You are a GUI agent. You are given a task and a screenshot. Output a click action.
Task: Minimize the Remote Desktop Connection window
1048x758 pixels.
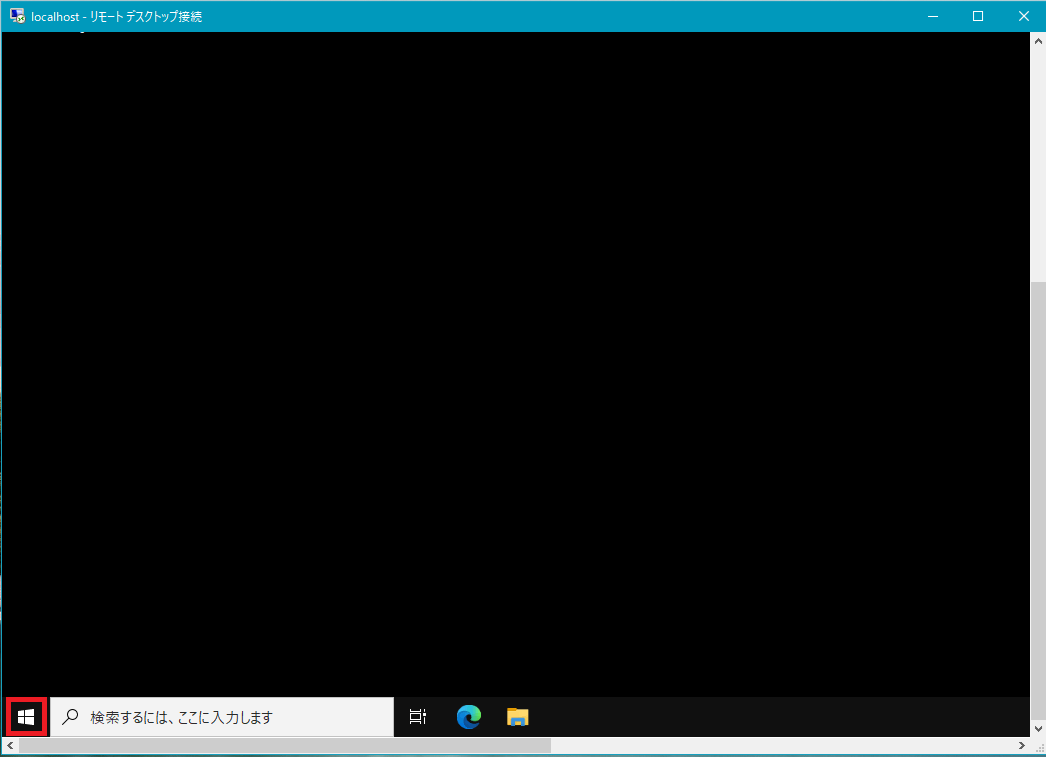(932, 16)
